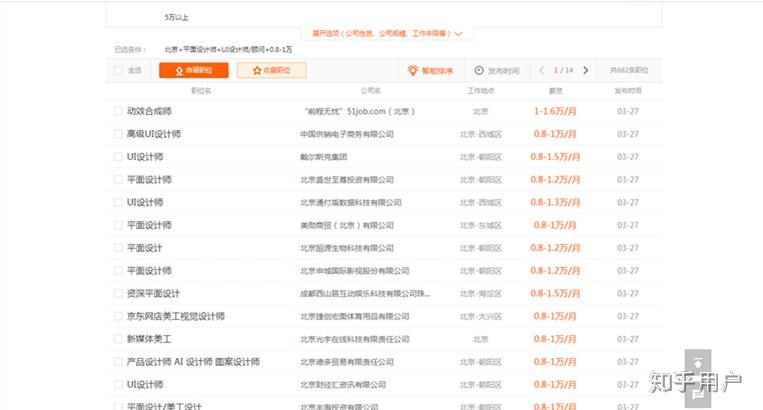The height and width of the screenshot is (410, 763).
Task: Check the box for 京东网店美工视觉设计师
Action: pos(118,317)
